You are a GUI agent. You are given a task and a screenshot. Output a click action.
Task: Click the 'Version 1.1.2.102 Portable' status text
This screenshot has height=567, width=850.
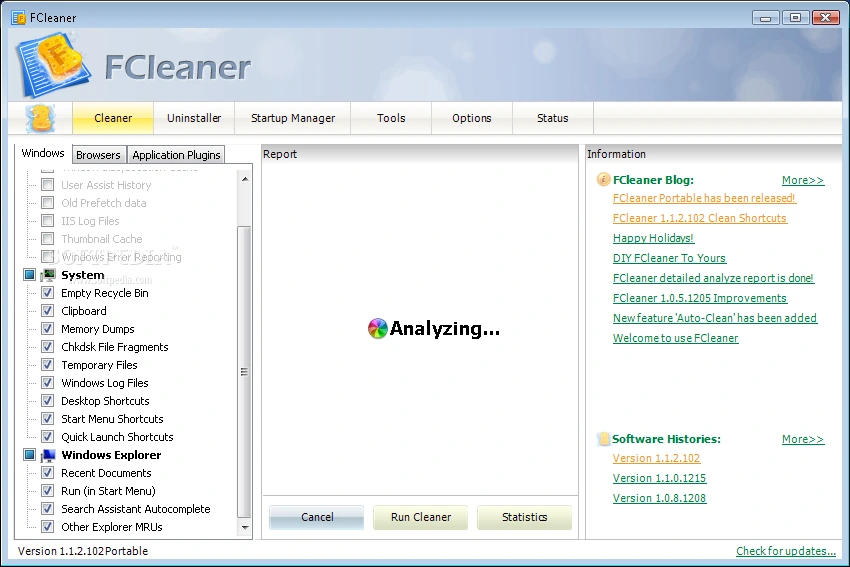tap(83, 551)
